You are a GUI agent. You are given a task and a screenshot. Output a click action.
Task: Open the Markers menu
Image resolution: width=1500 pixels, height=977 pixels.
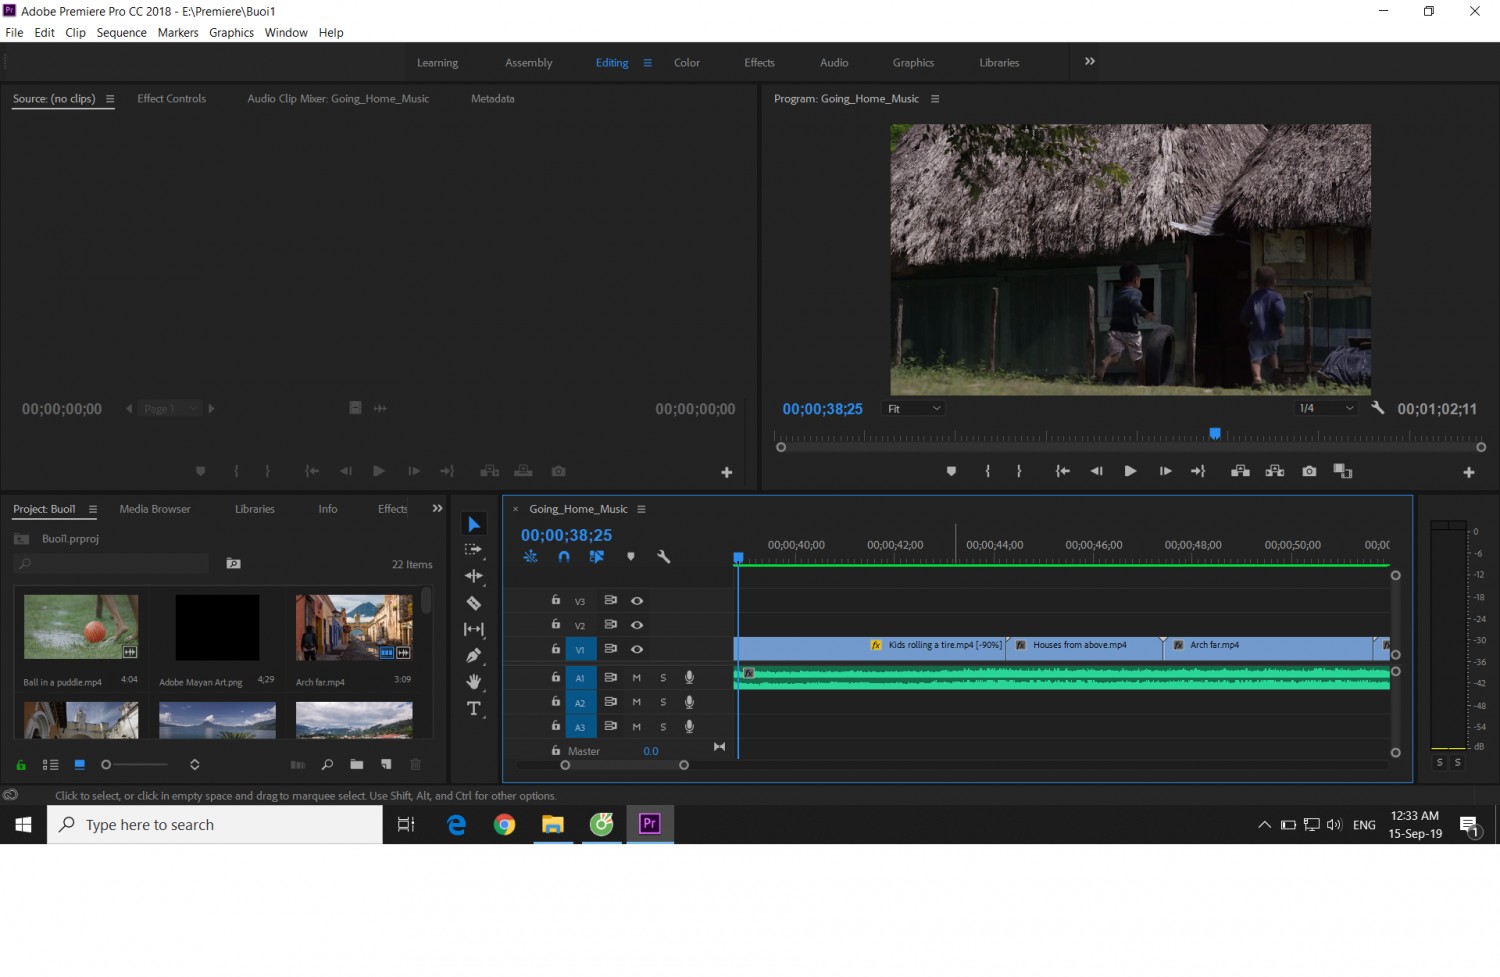coord(178,33)
